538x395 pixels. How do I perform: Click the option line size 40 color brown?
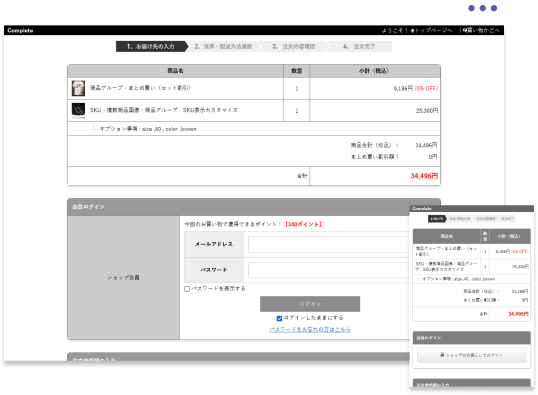(148, 129)
